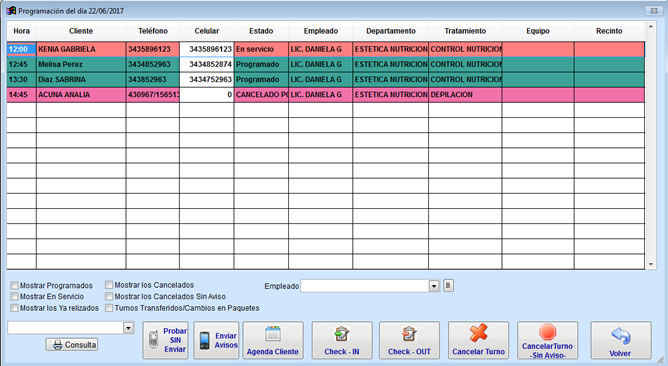Select the 12:00 appointment hour cell

21,49
